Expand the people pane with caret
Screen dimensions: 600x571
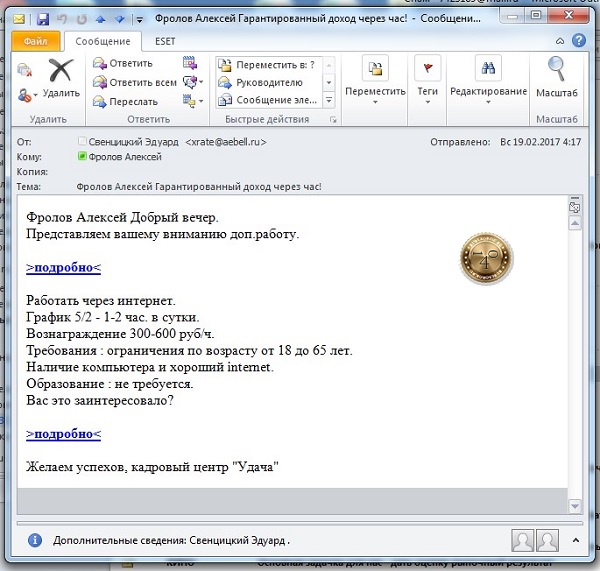[x=576, y=540]
